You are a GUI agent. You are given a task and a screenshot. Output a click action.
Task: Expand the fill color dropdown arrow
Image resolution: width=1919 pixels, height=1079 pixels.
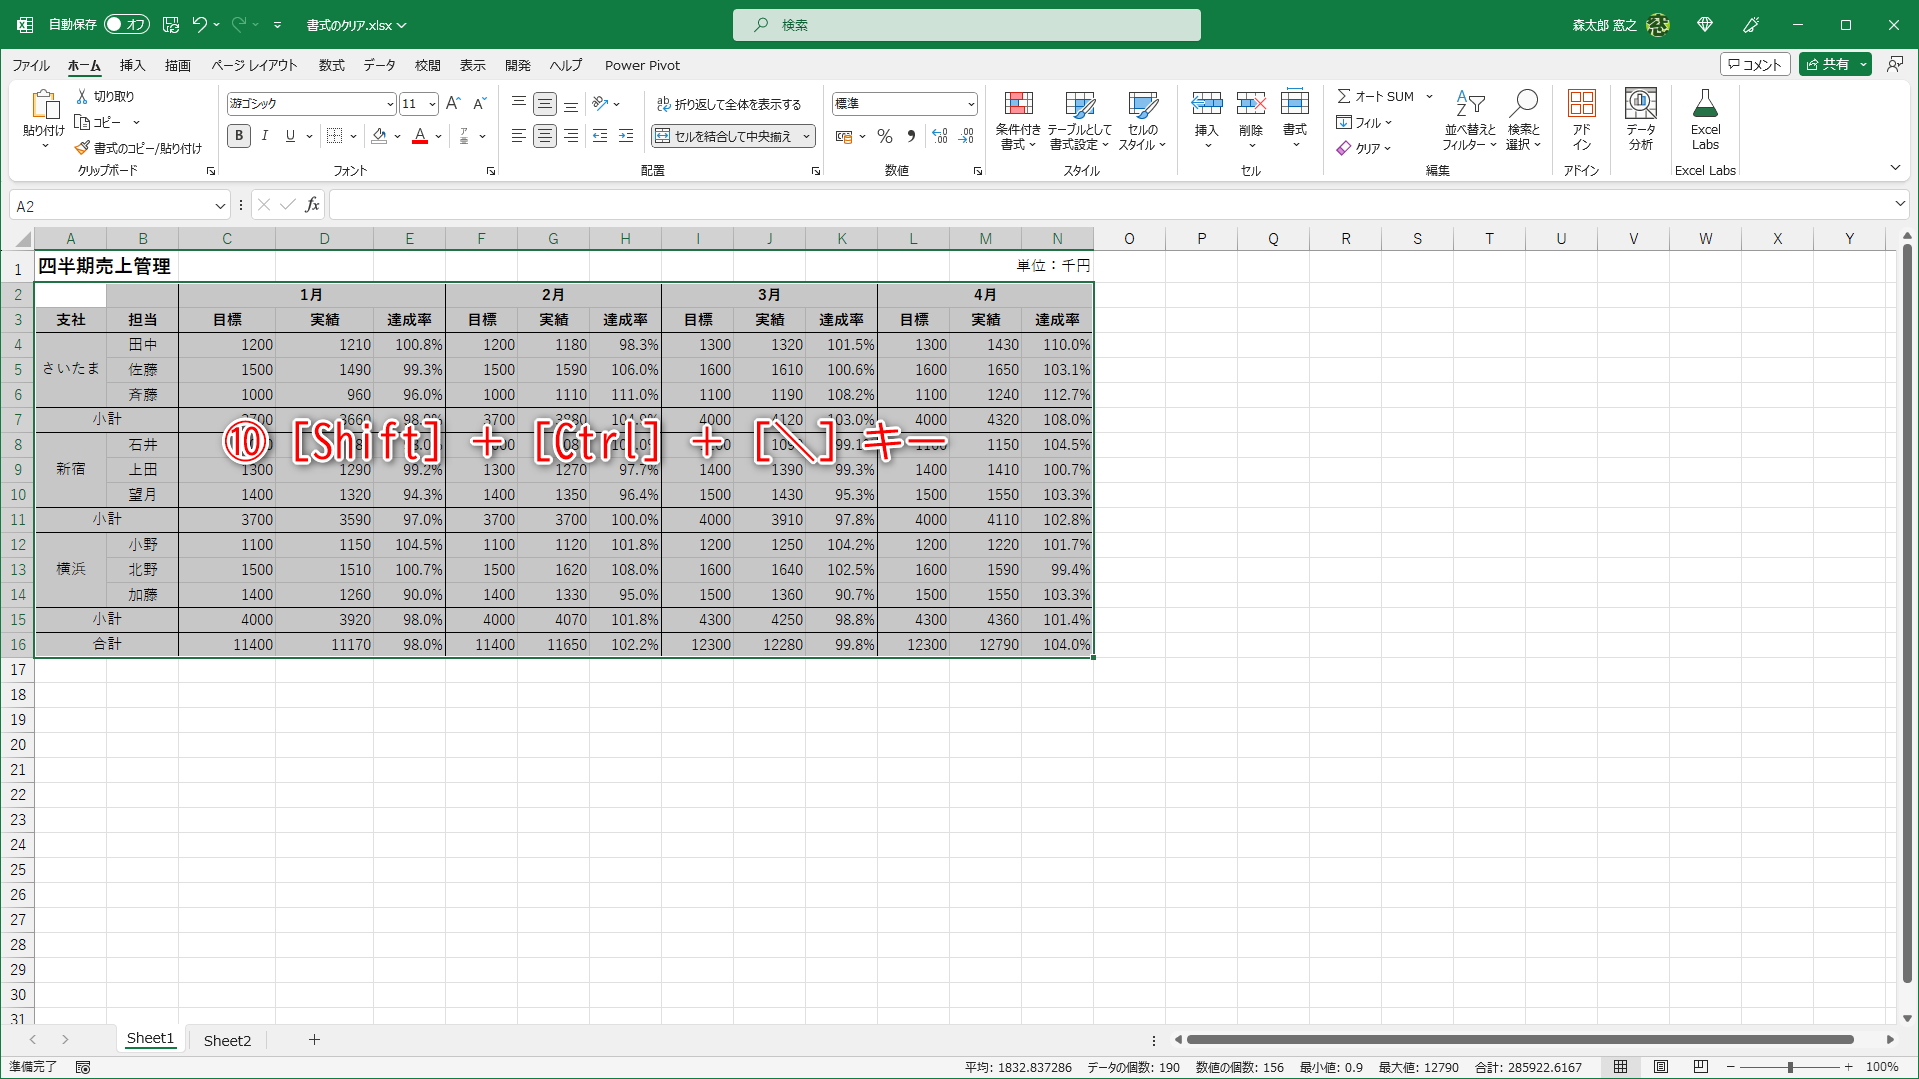(x=397, y=136)
